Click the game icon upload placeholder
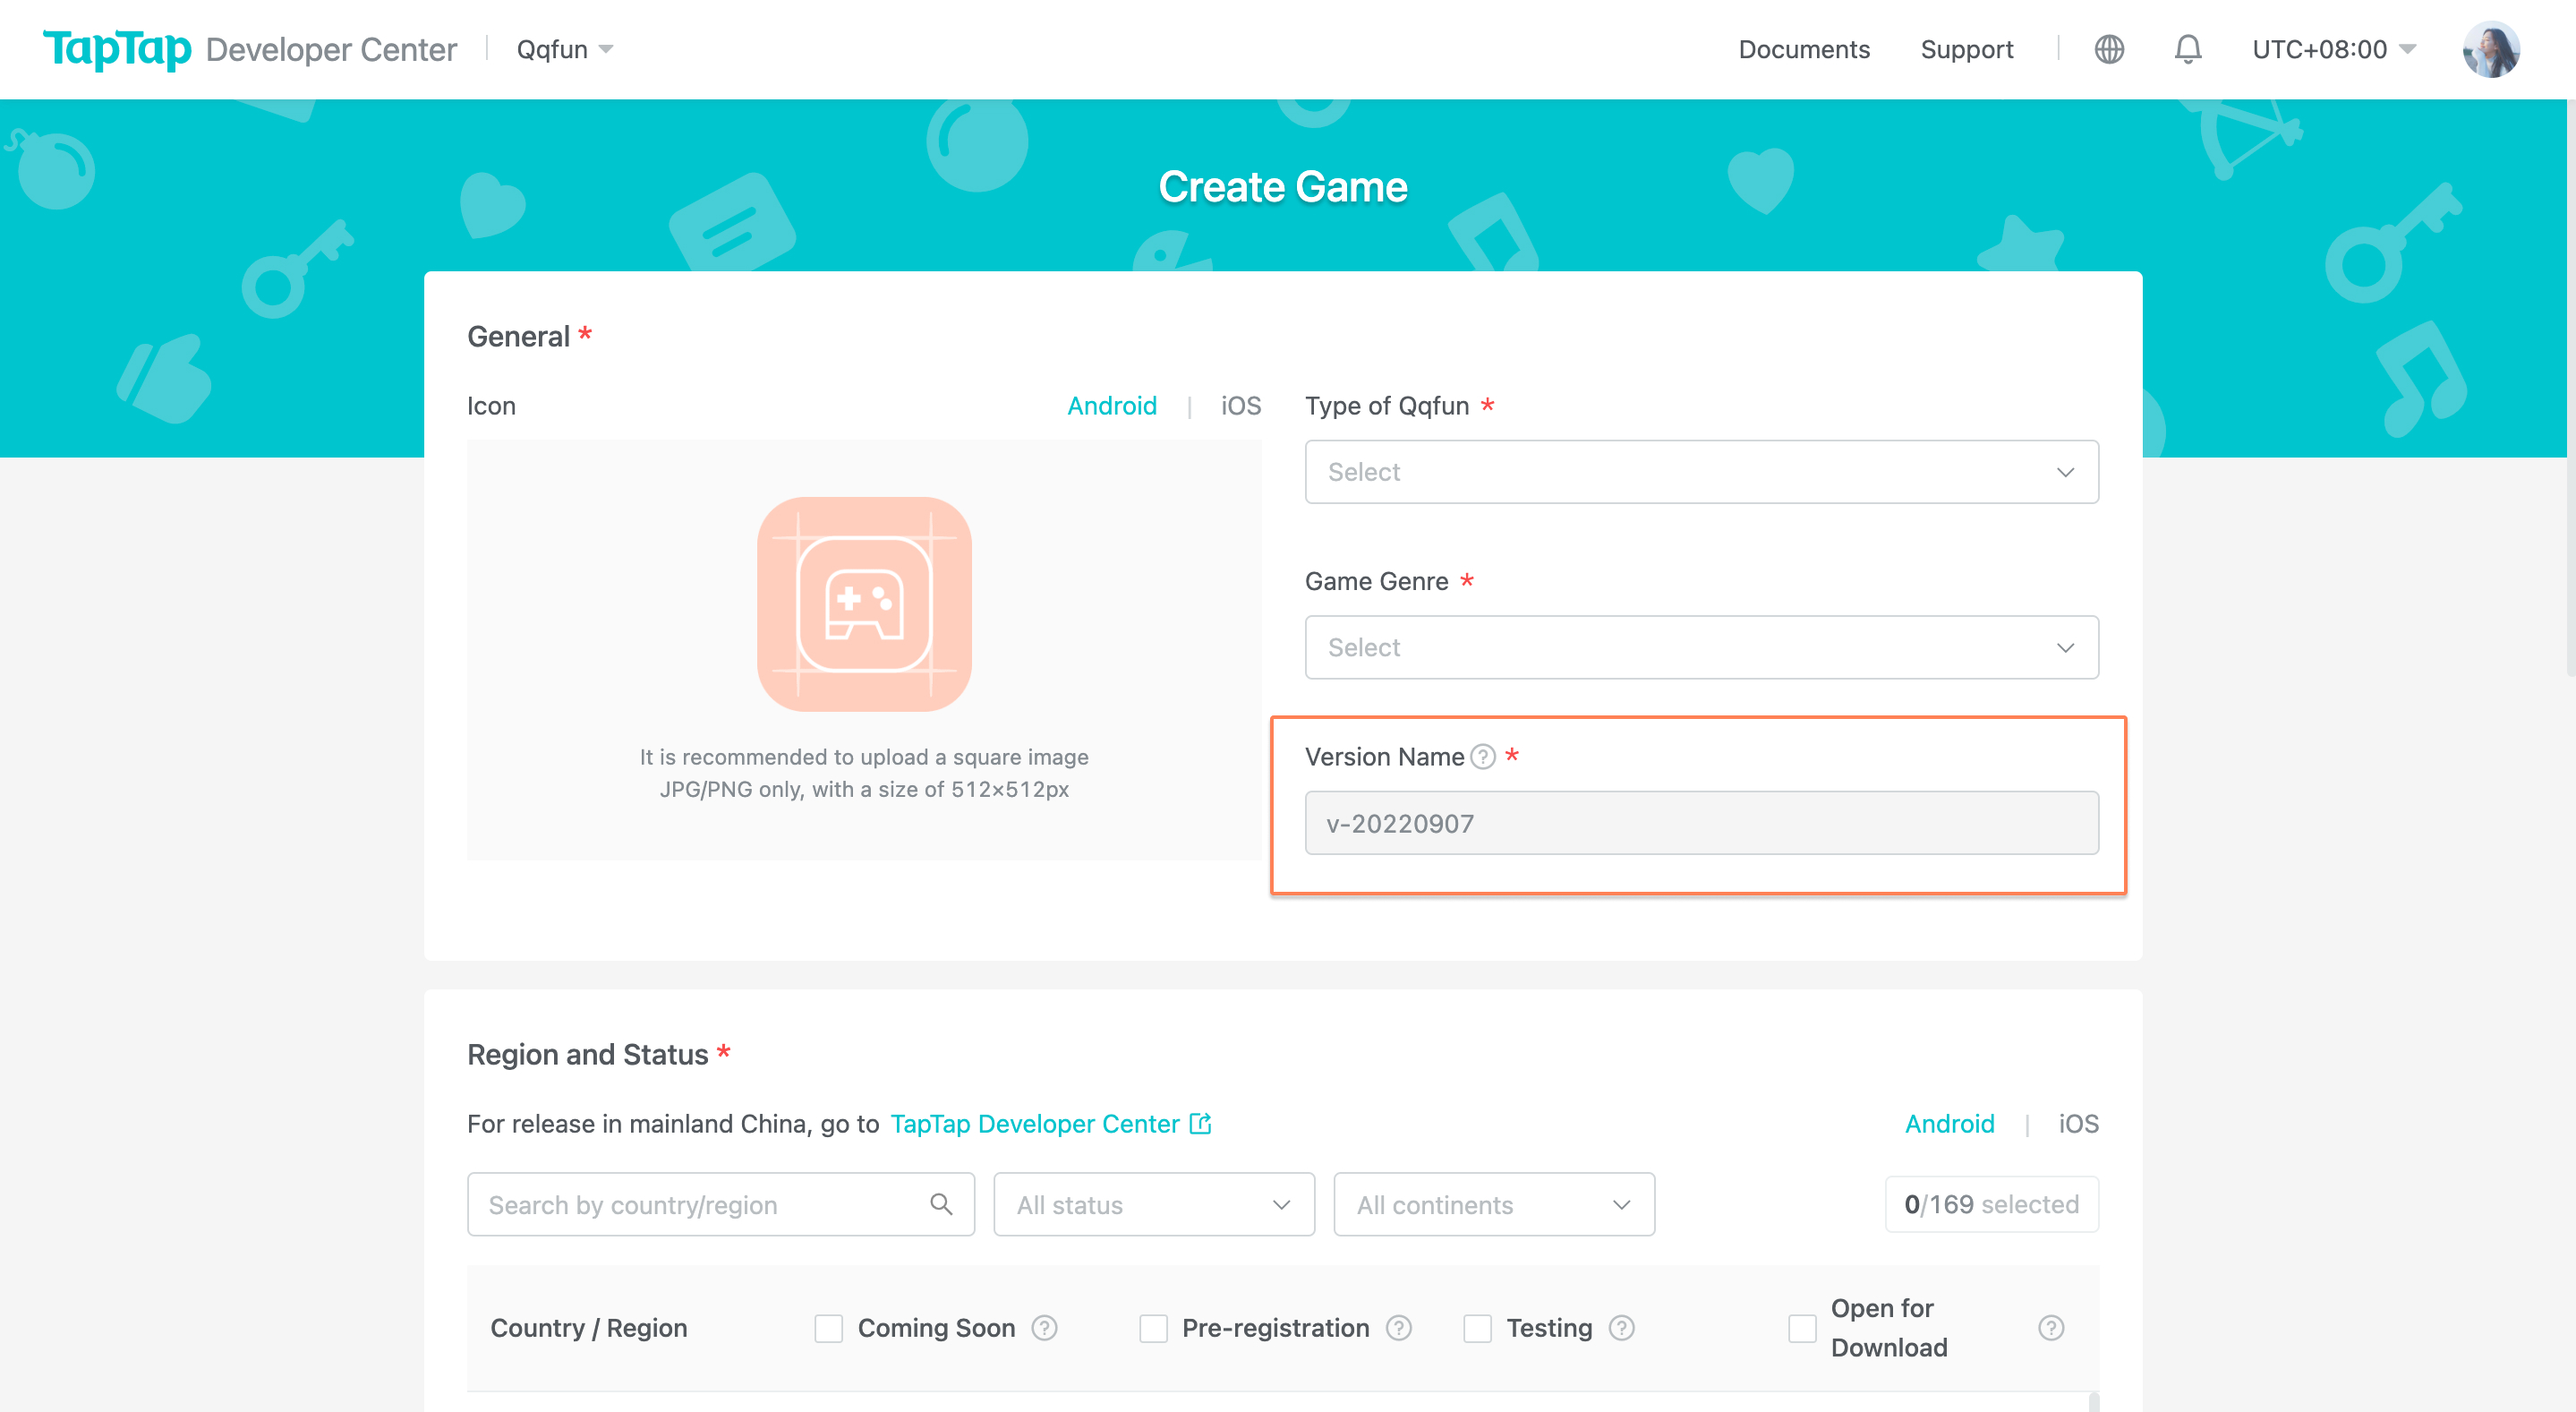 (864, 604)
